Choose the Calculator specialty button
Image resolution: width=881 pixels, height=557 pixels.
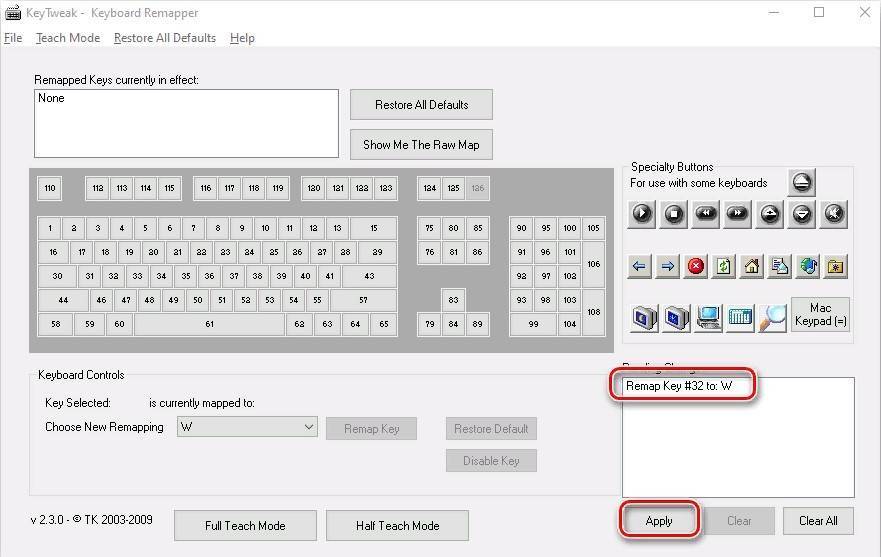[x=740, y=318]
